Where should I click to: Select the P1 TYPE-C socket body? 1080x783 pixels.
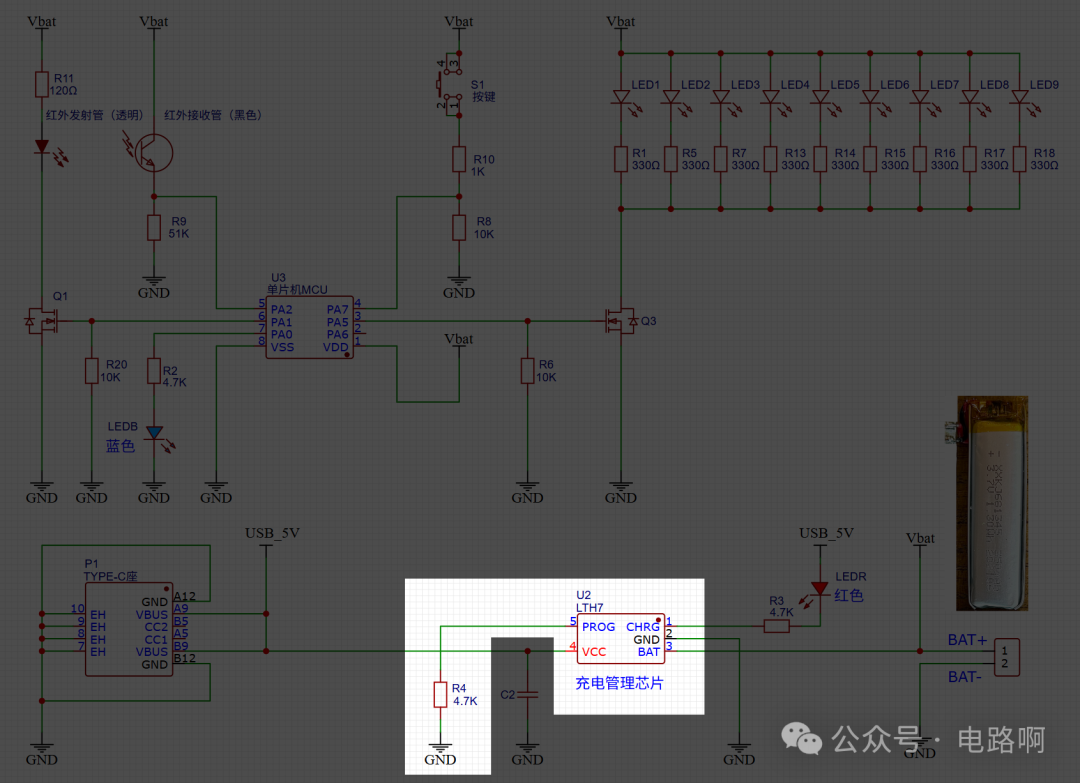(x=129, y=629)
